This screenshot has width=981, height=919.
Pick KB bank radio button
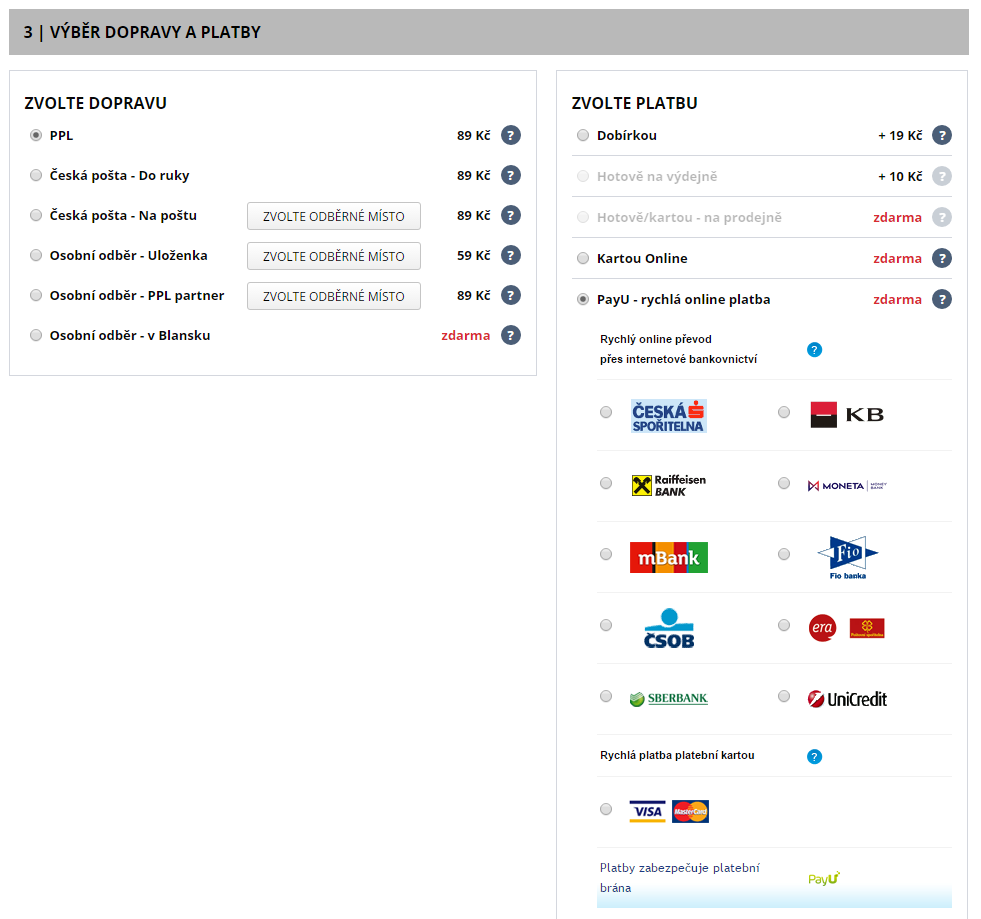tap(783, 412)
